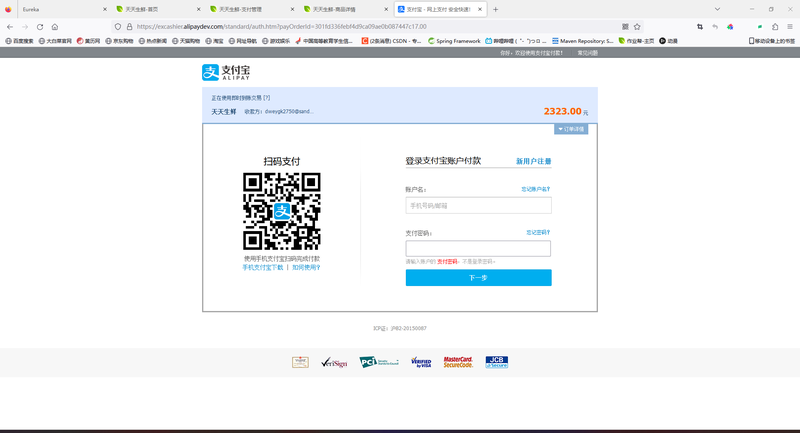Click the Firefox logo icon in tab bar
This screenshot has width=800, height=433.
(8, 9)
